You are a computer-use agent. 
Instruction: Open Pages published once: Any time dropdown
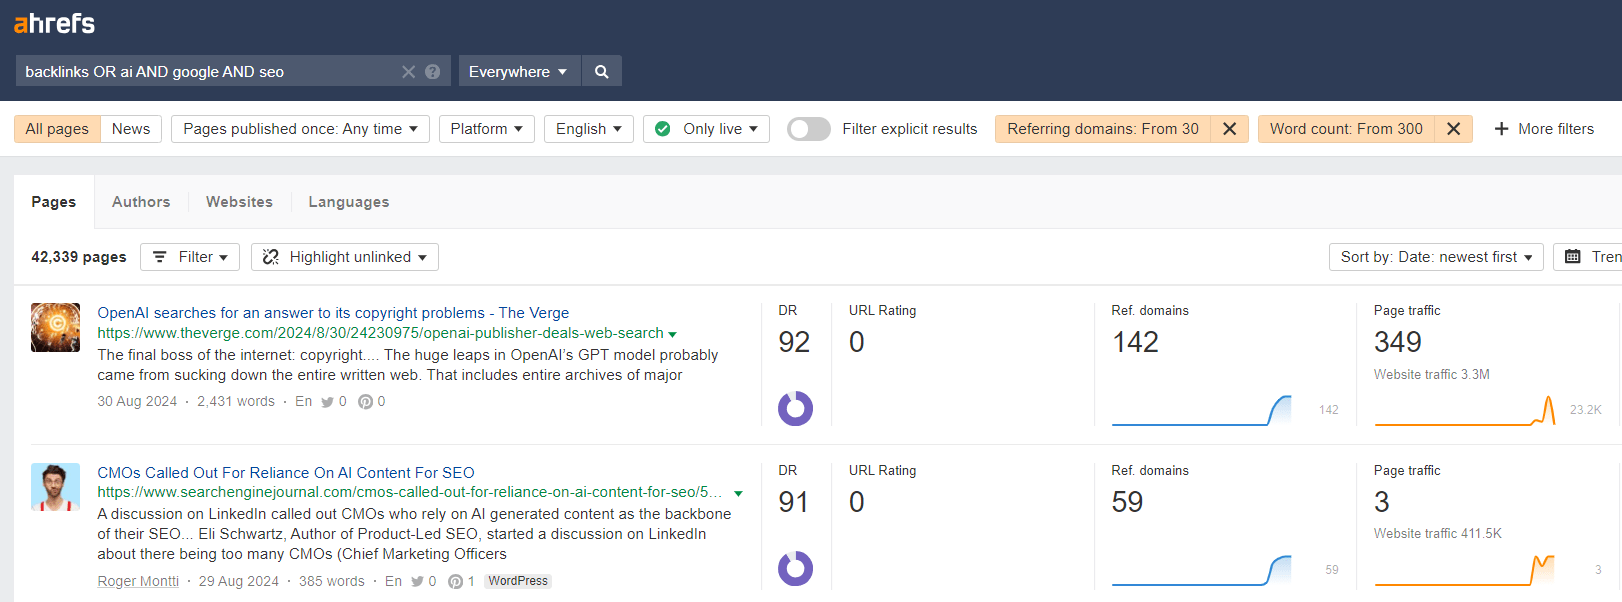coord(301,129)
